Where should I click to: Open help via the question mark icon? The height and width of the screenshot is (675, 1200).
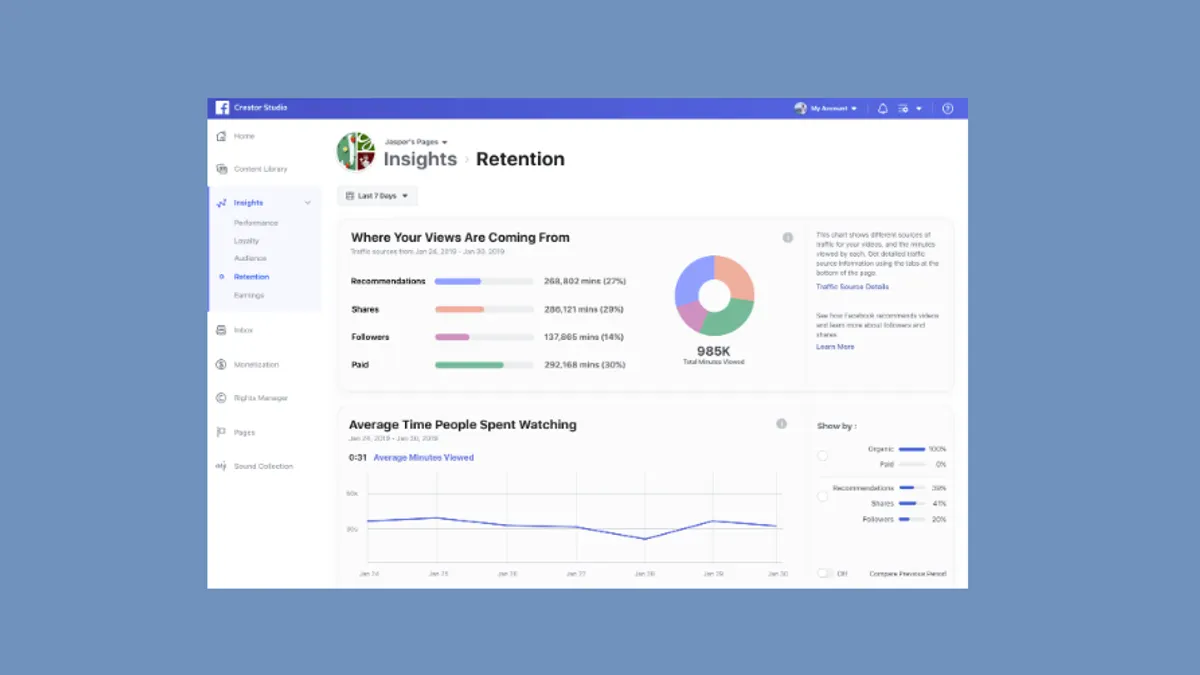948,108
